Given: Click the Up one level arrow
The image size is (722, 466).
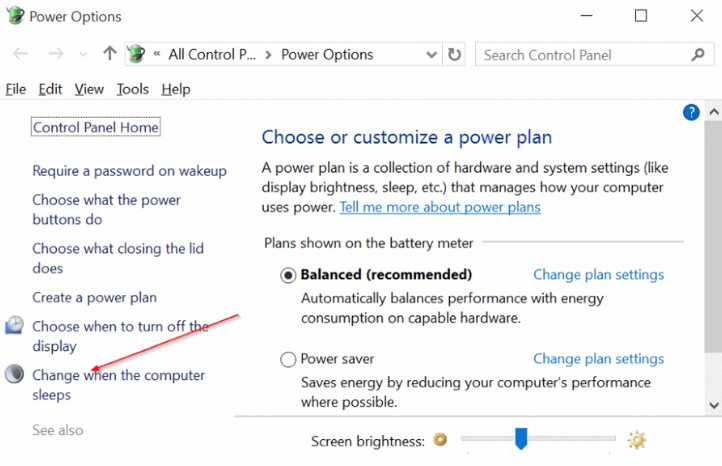Looking at the screenshot, I should (x=109, y=54).
